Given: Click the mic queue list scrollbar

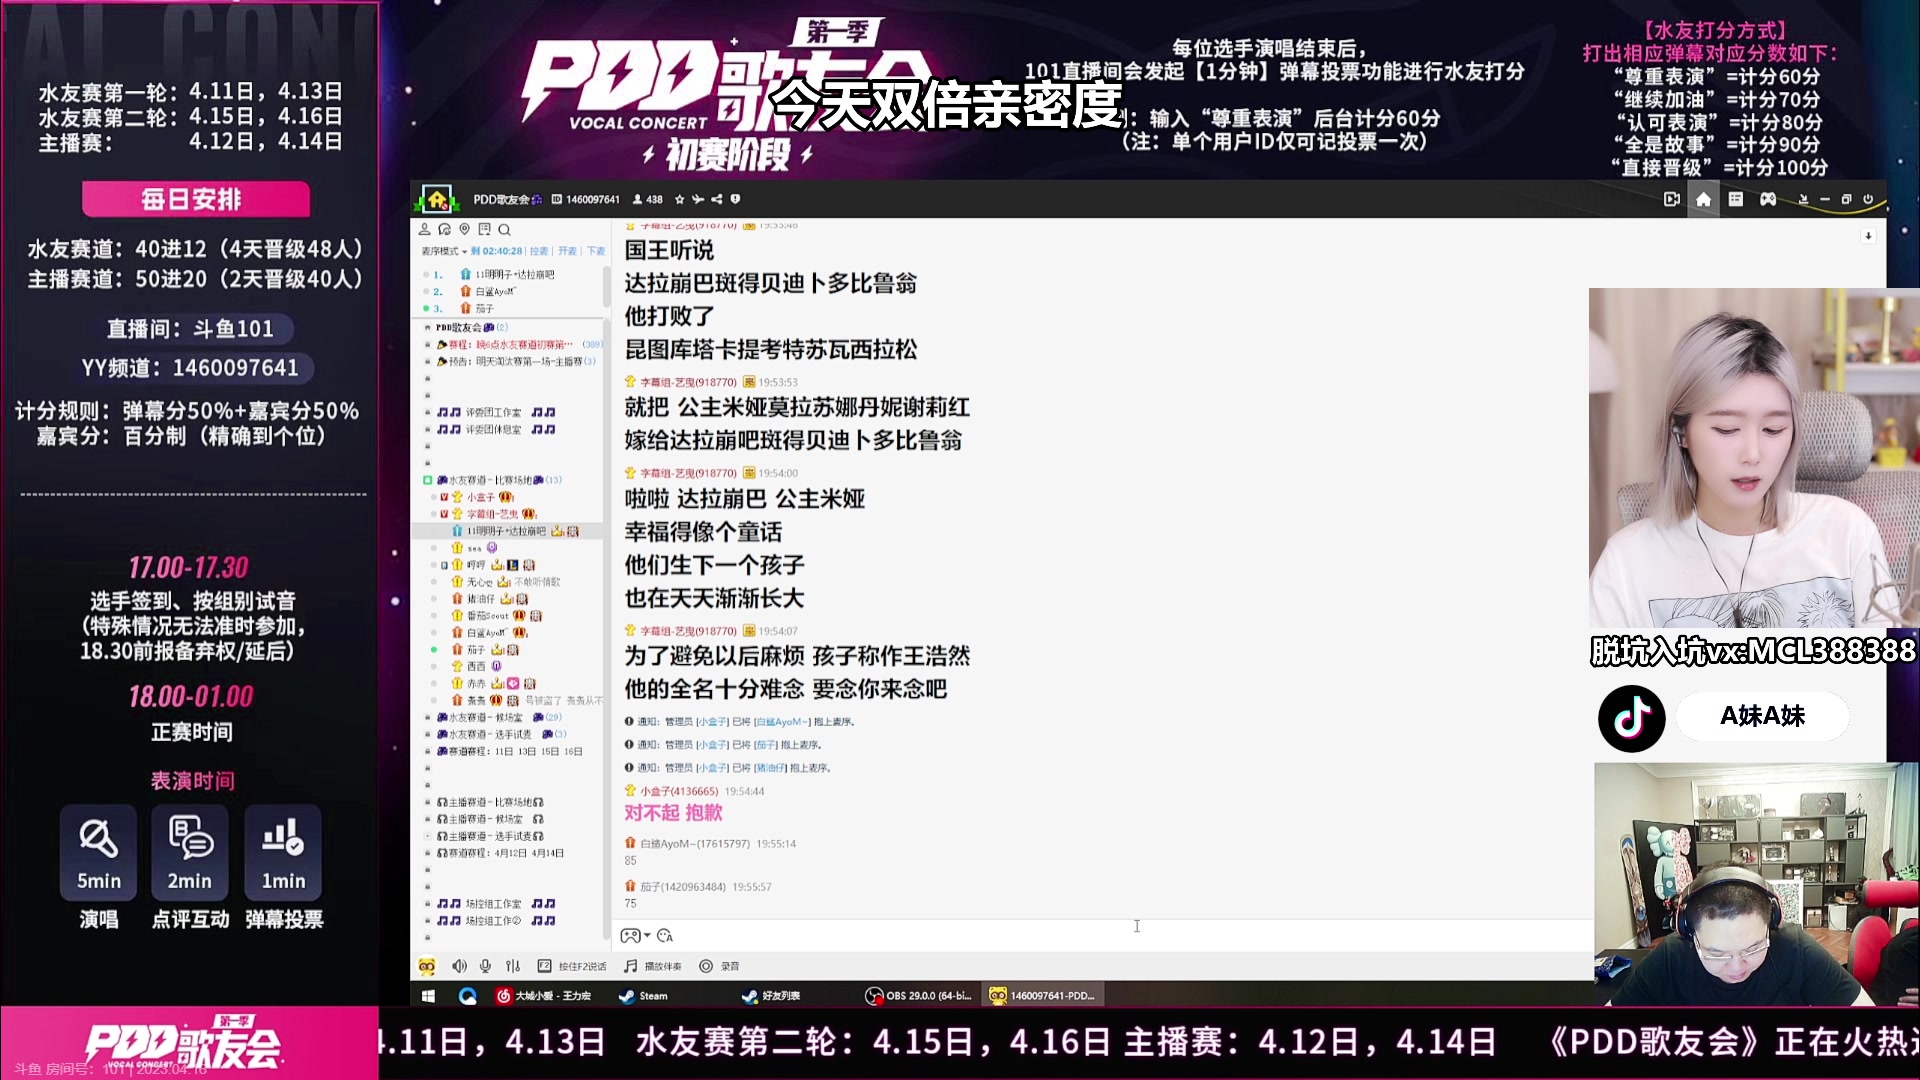Looking at the screenshot, I should (x=606, y=285).
